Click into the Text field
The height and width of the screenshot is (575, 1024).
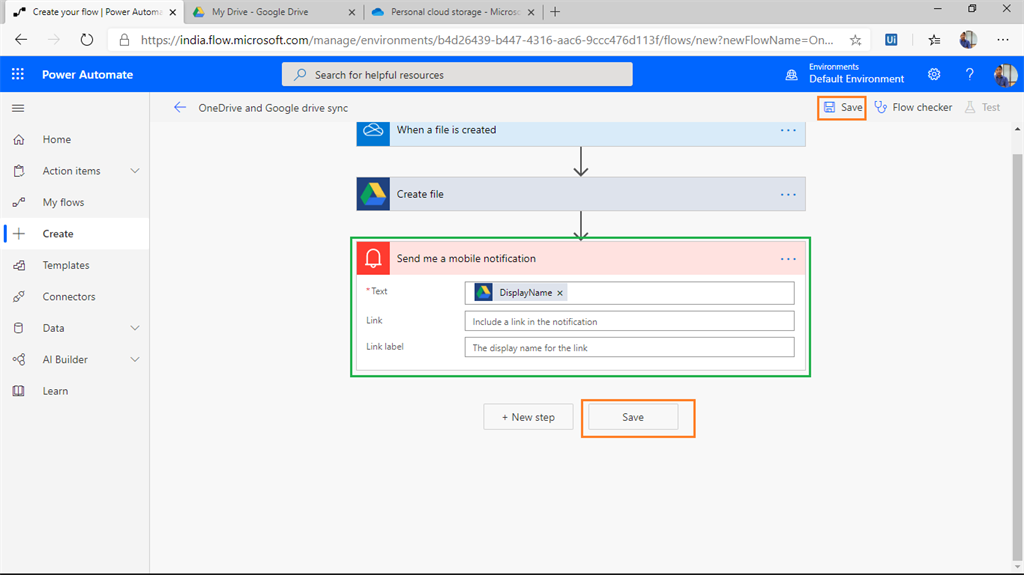[629, 293]
